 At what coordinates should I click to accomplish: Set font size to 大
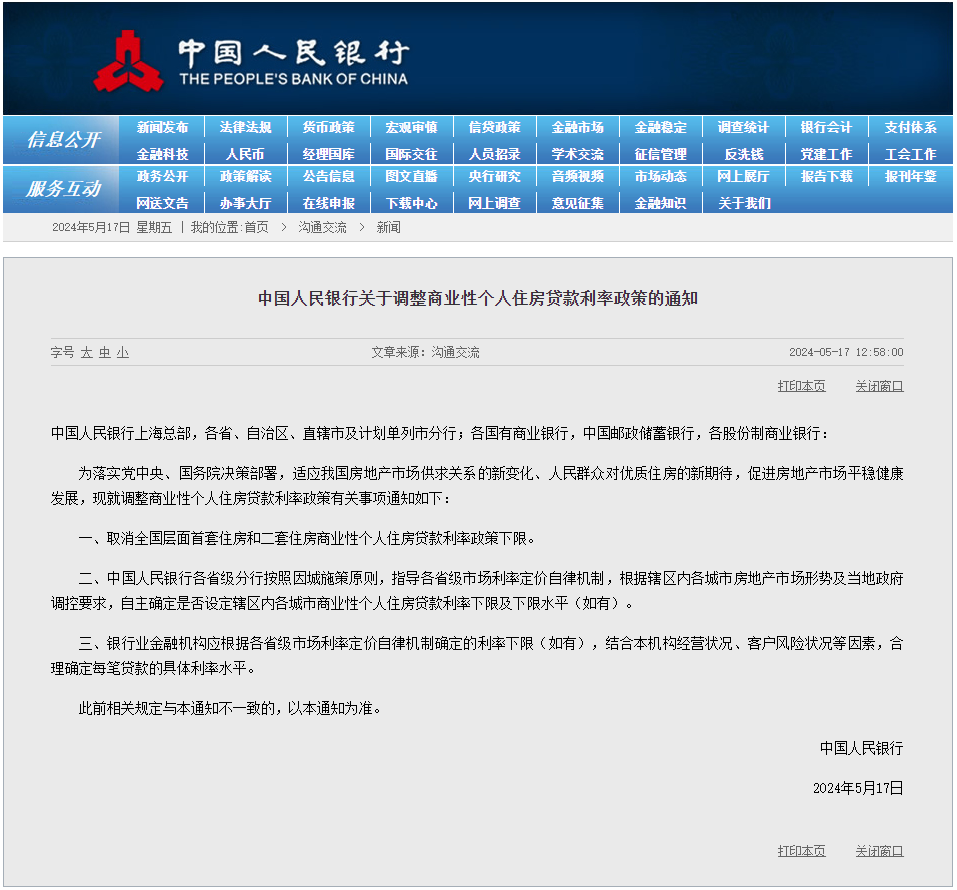tap(87, 352)
